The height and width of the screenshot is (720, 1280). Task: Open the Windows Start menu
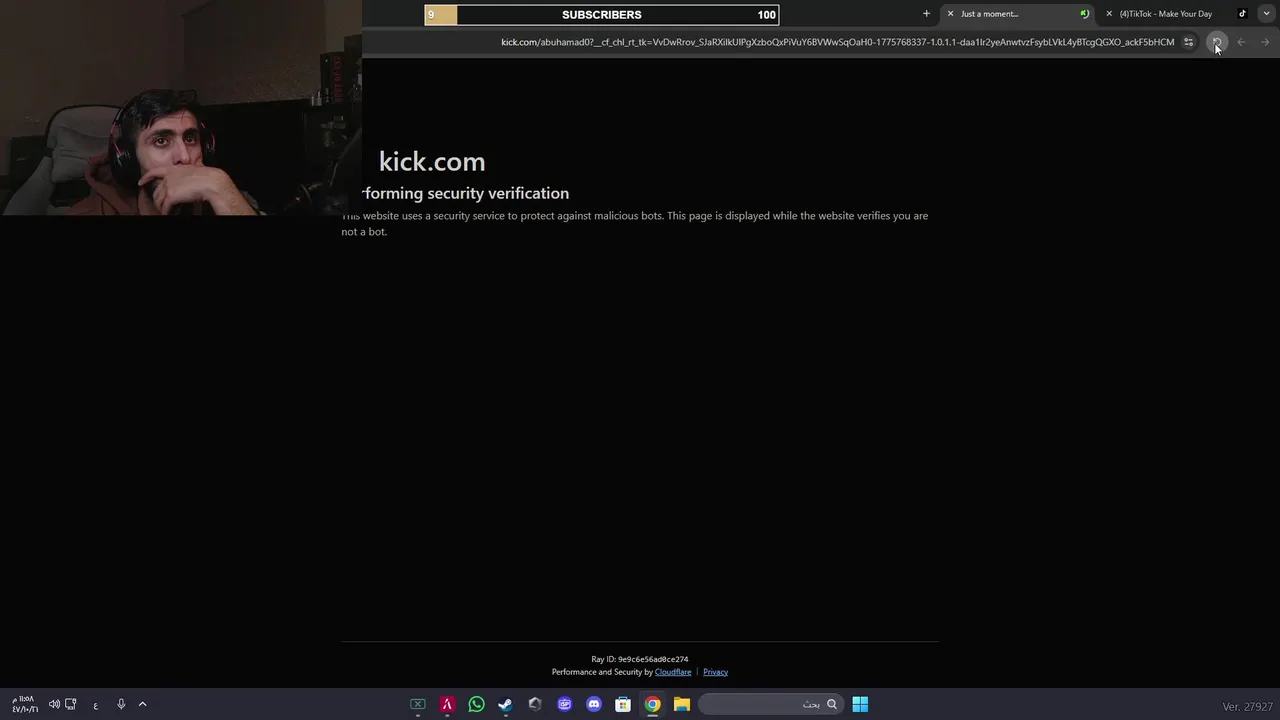click(x=860, y=704)
